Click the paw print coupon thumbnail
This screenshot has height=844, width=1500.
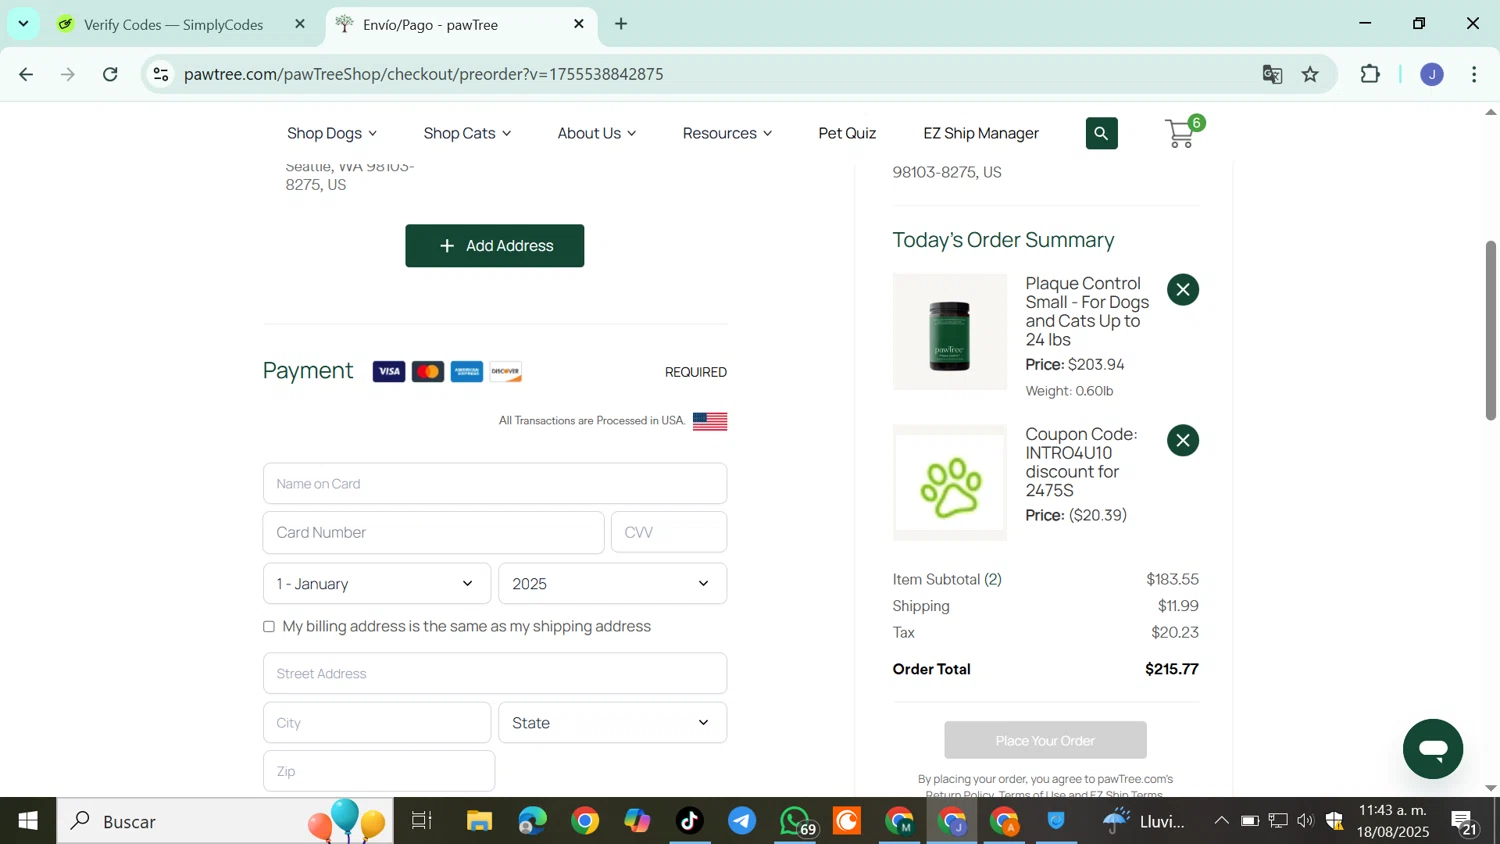tap(949, 483)
